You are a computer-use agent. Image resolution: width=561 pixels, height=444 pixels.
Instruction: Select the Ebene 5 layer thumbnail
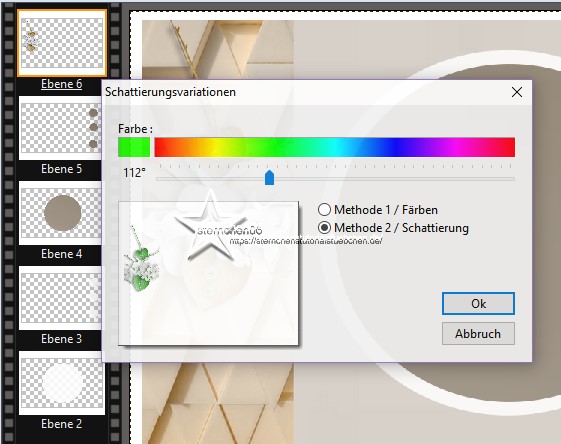coord(60,128)
